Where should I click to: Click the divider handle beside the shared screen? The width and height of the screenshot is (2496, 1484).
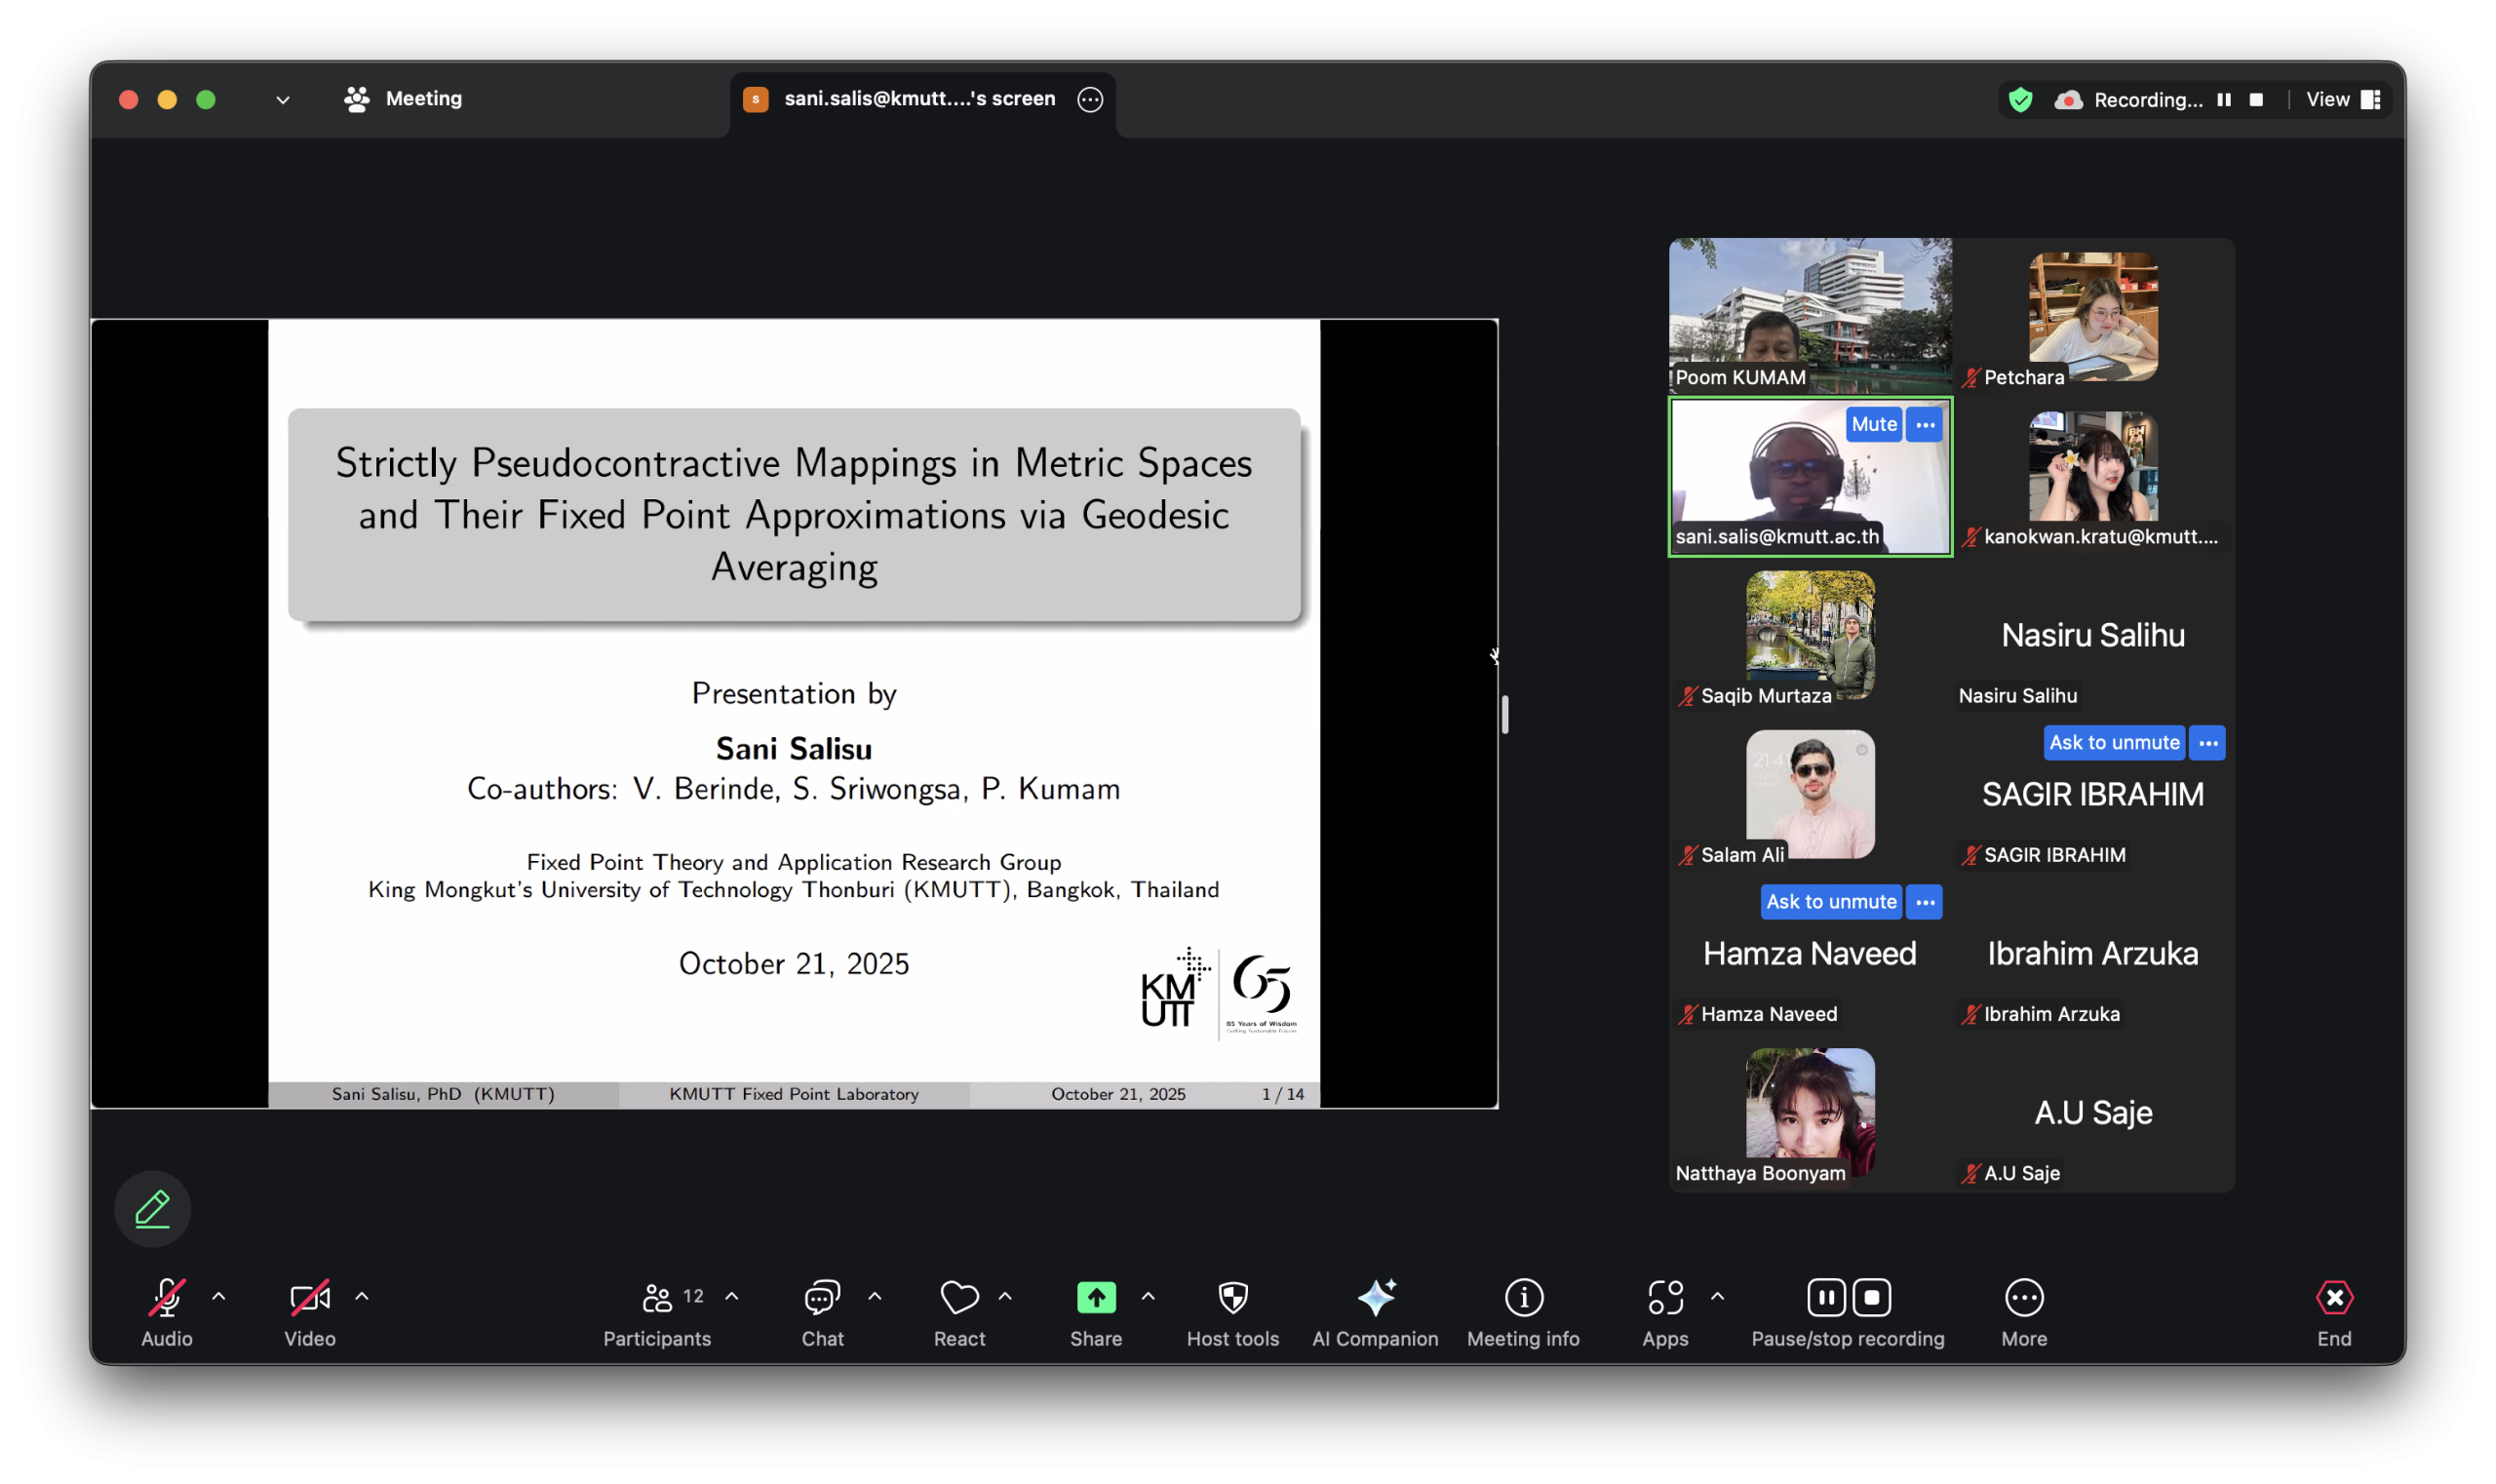pyautogui.click(x=1504, y=713)
